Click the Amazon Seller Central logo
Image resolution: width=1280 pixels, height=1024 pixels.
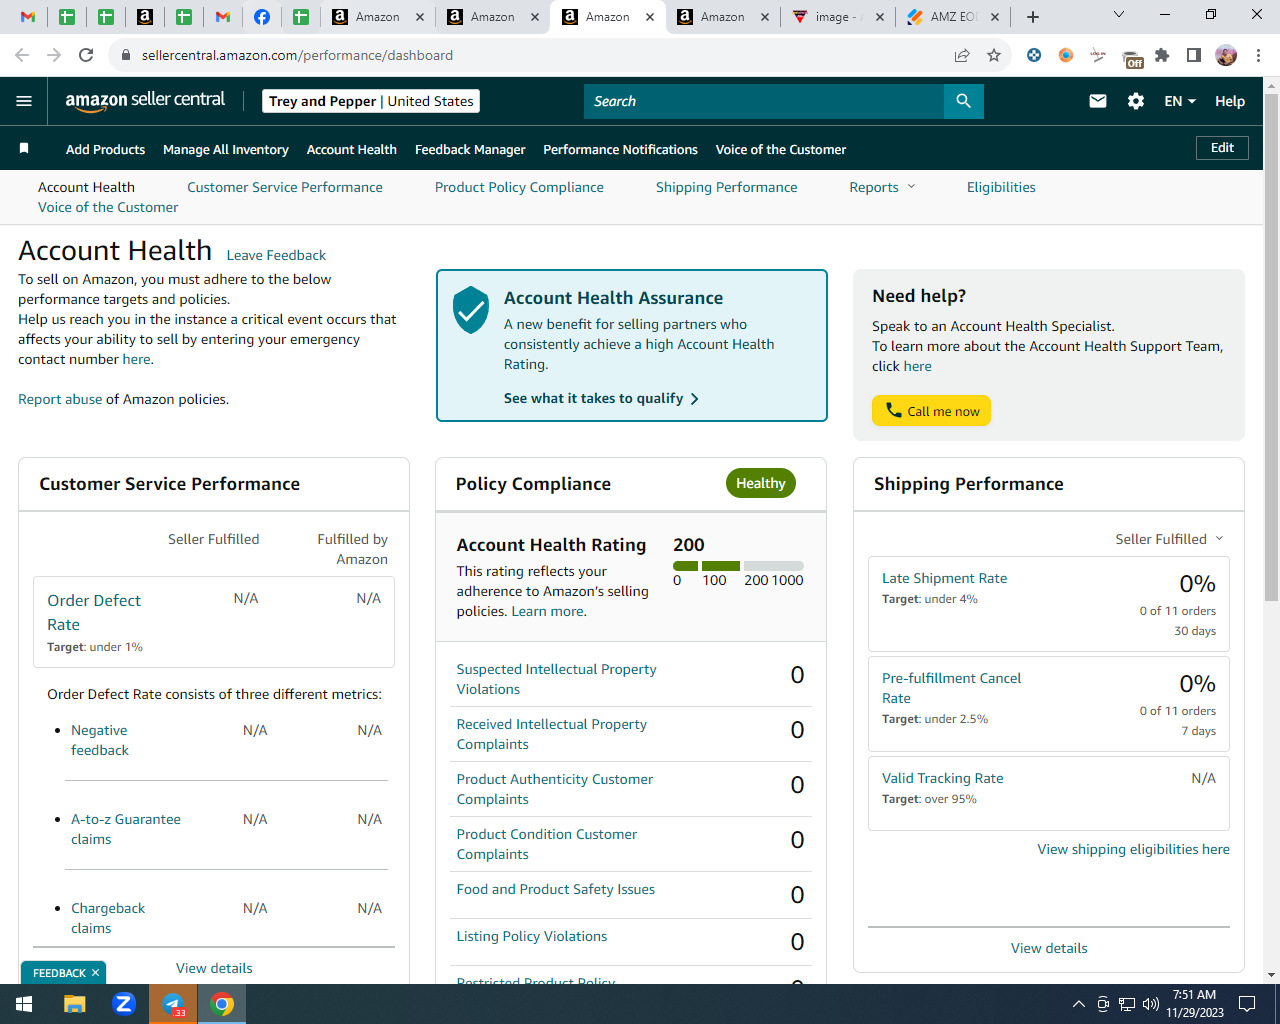(145, 100)
